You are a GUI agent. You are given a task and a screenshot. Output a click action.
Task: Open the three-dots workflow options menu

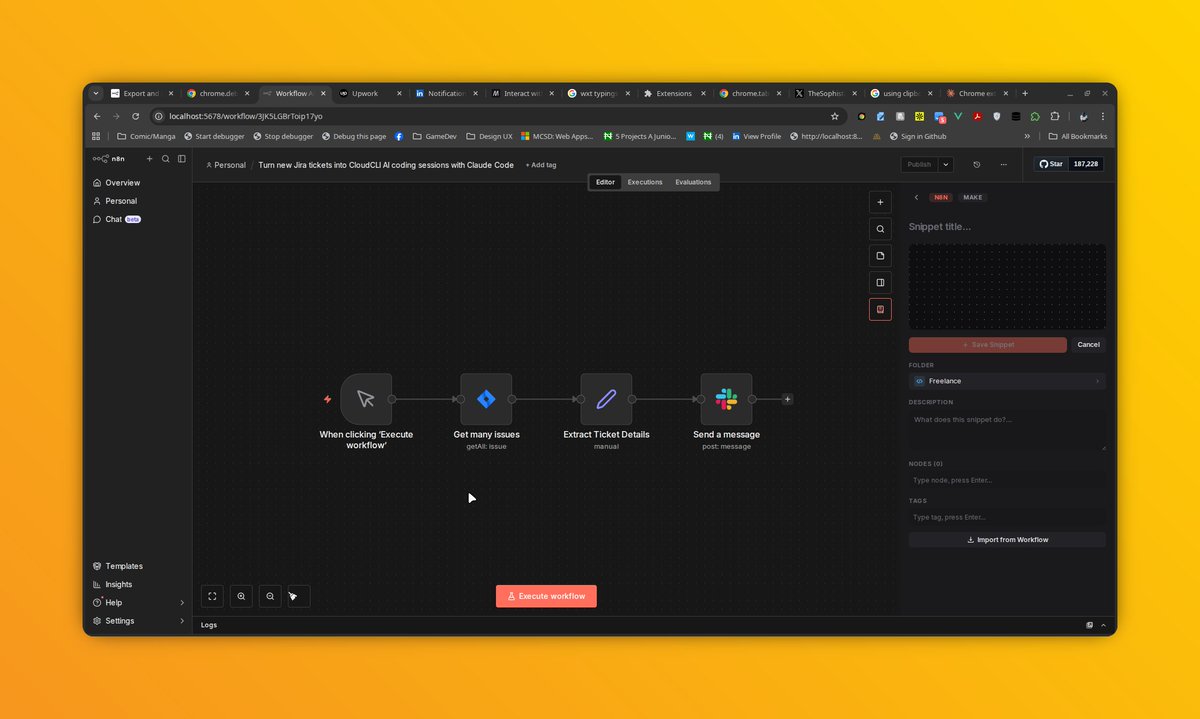pos(1005,164)
